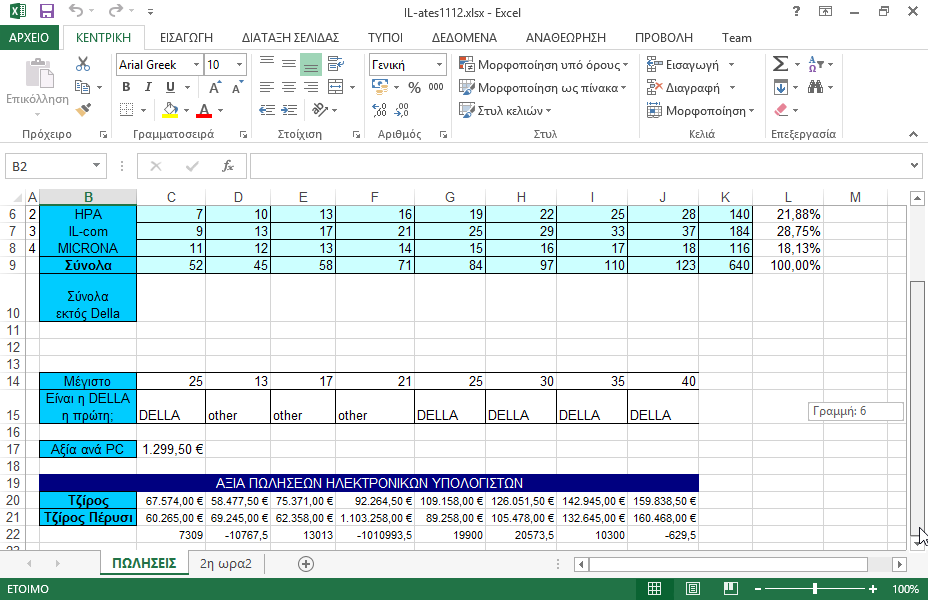Switch to the ΔΙΑΤΑΞΗ ΣΕΛΙΔΑΣ tab
928x600 pixels.
(290, 37)
